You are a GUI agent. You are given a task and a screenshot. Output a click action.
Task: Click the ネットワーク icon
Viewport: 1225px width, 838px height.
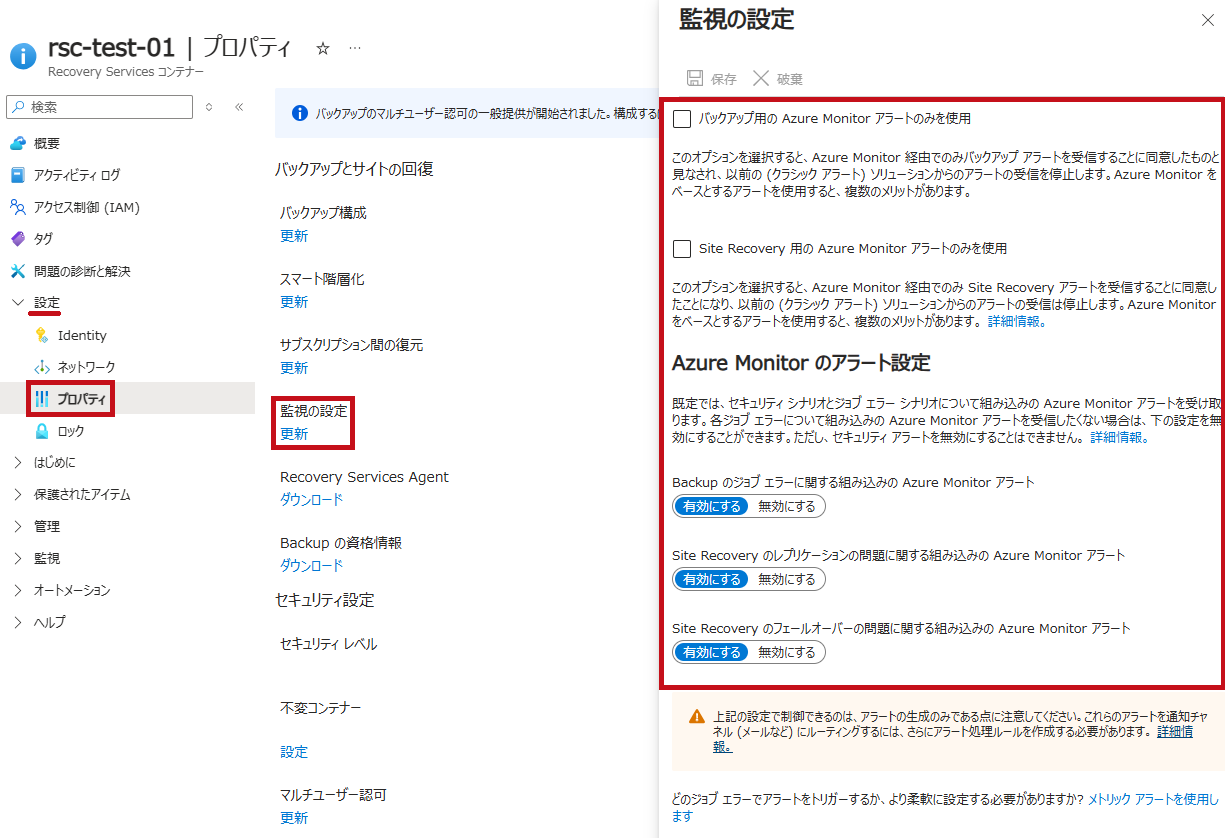click(41, 367)
